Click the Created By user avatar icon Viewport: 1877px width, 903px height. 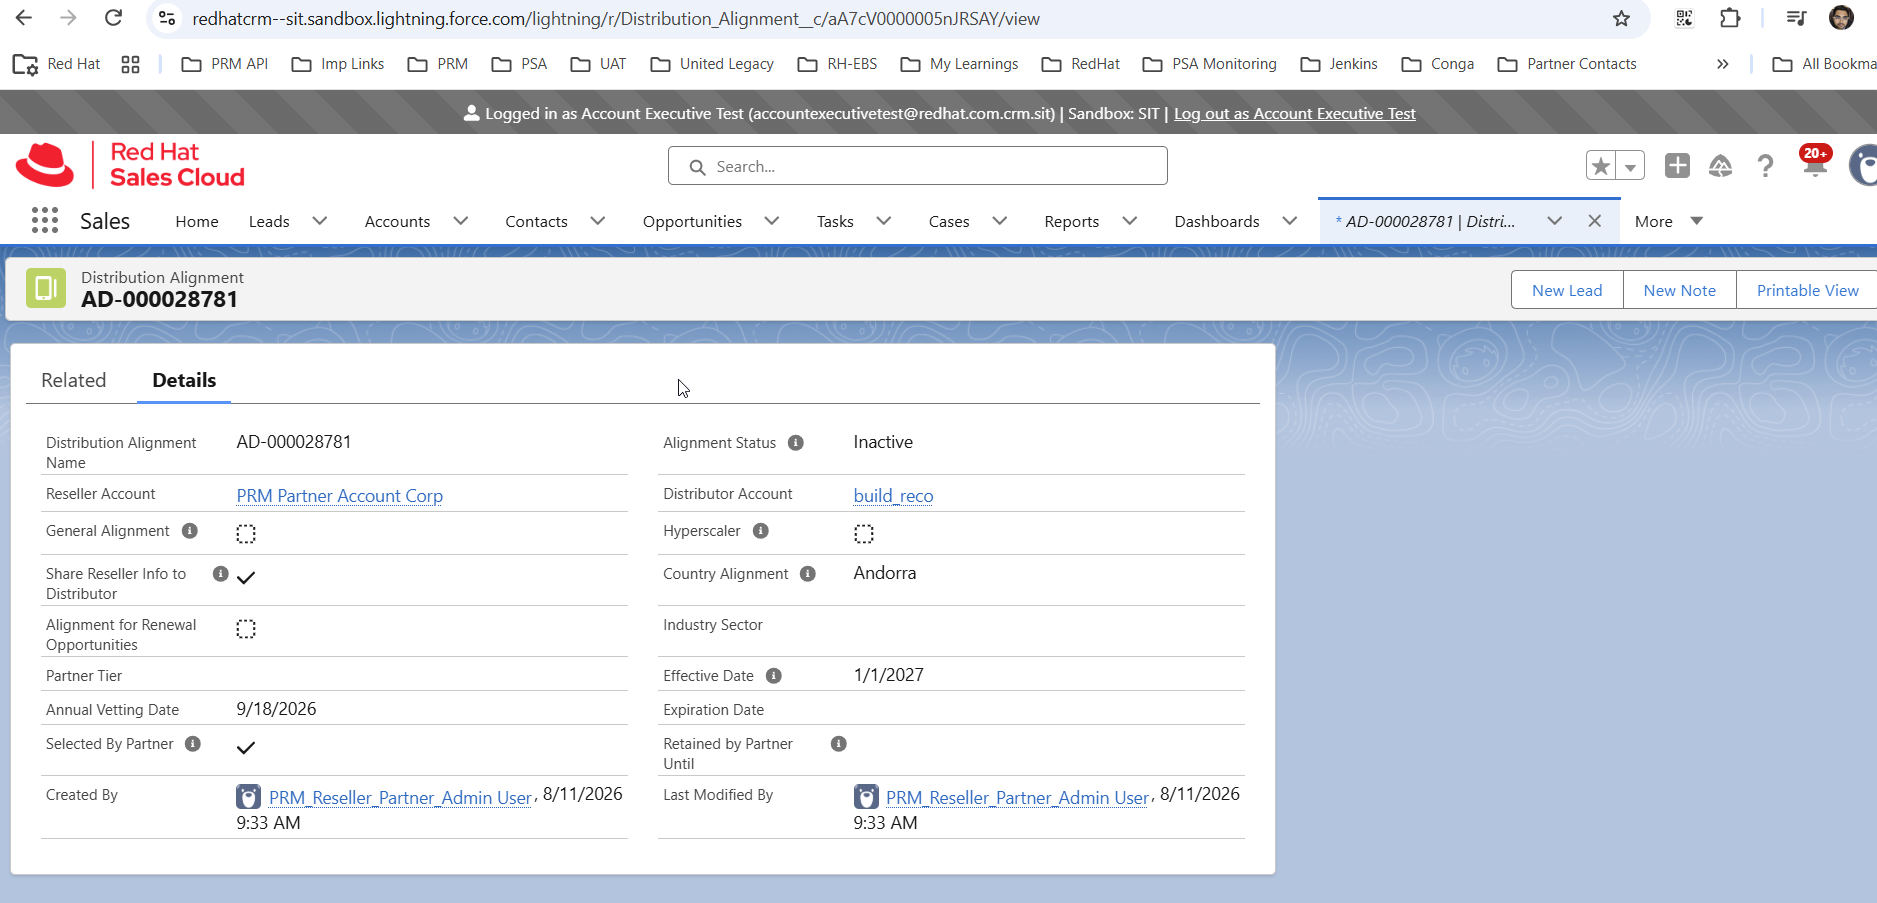point(249,797)
